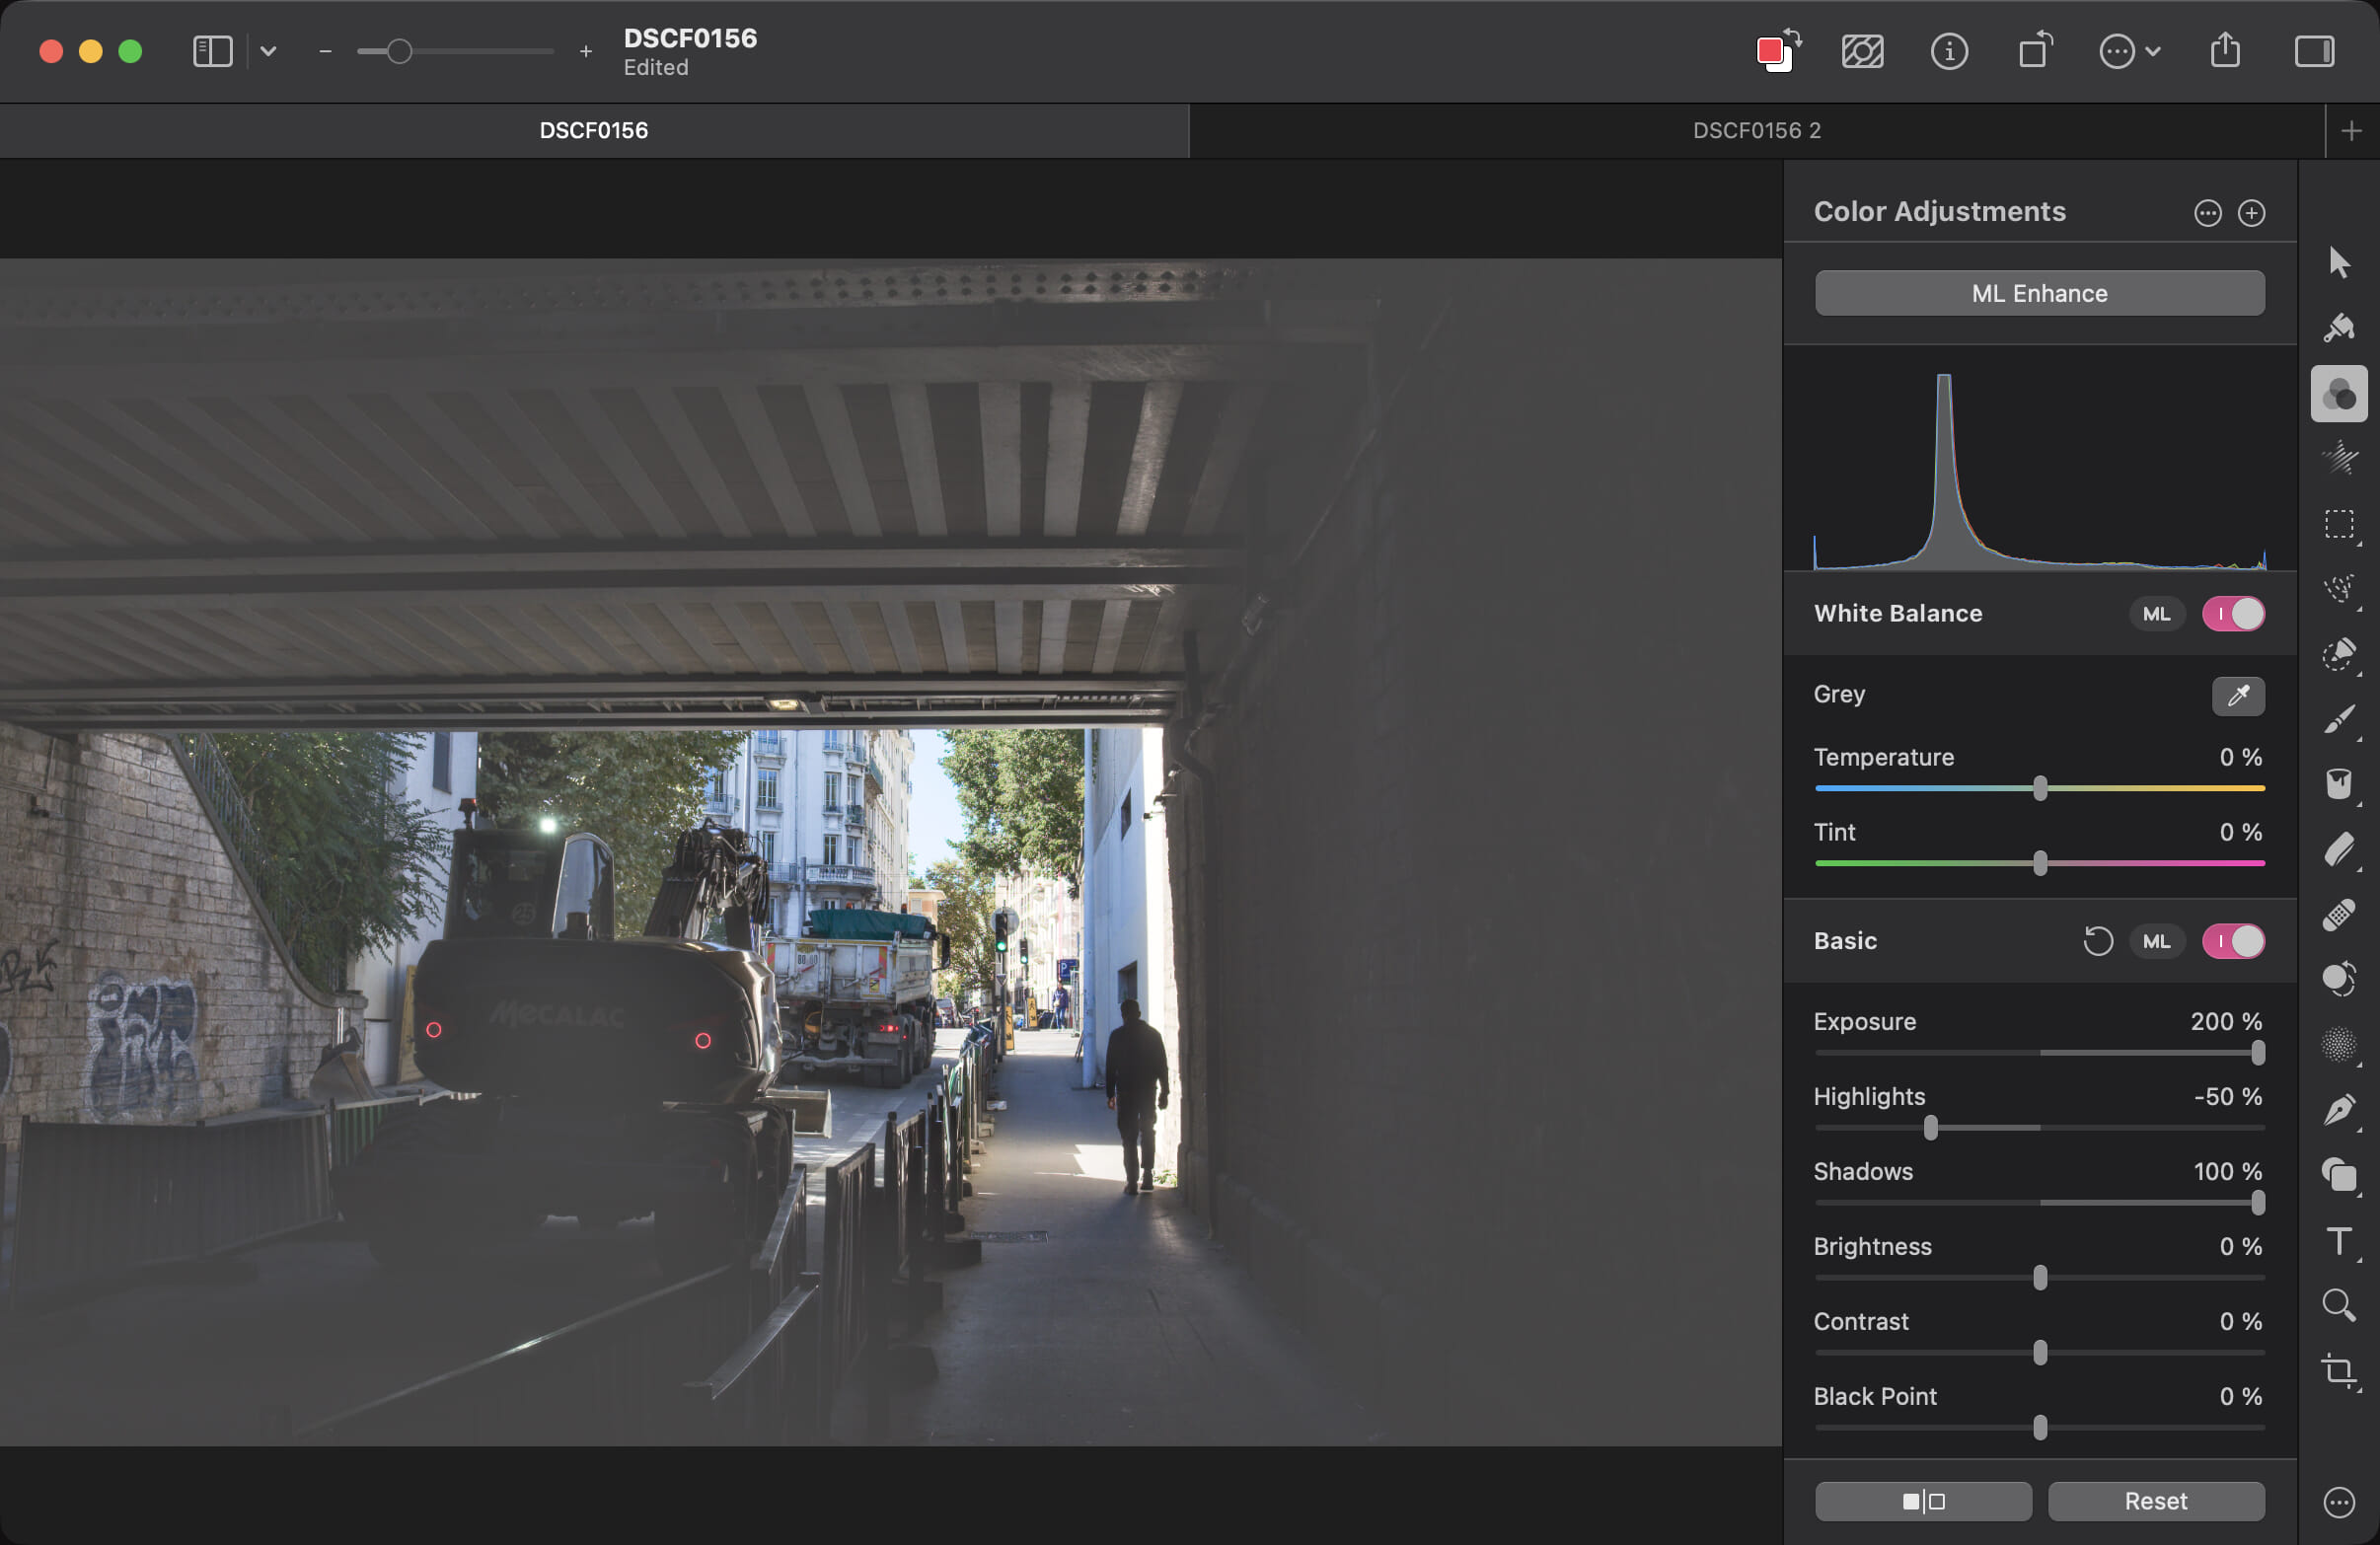Select the Zoom magnifier tool
This screenshot has height=1545, width=2380.
(x=2339, y=1305)
